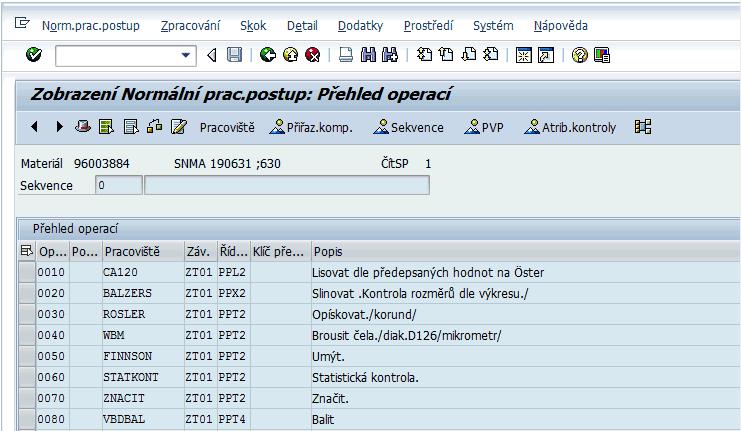This screenshot has width=741, height=431.
Task: Select row of operation 0080
Action: pos(27,419)
